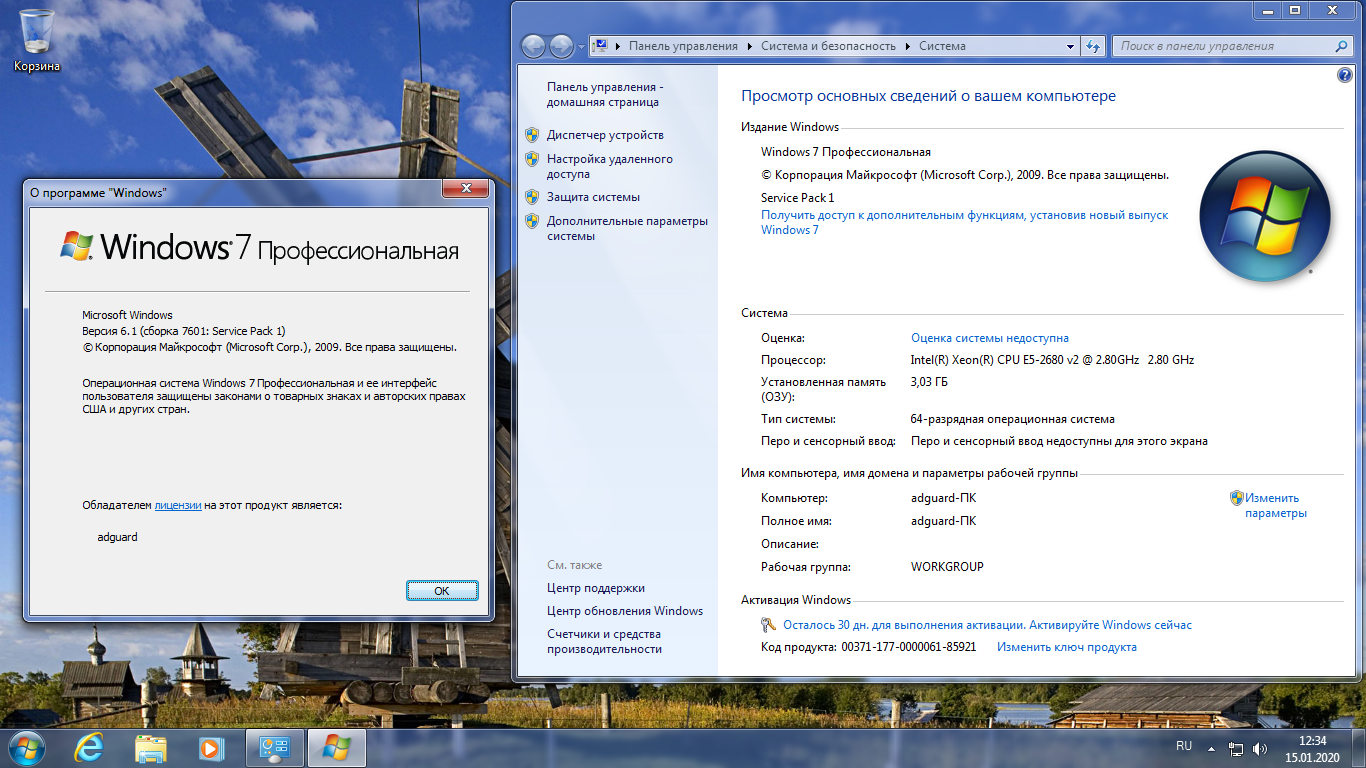Click the network tray icon
Image resolution: width=1366 pixels, height=768 pixels.
(1236, 748)
